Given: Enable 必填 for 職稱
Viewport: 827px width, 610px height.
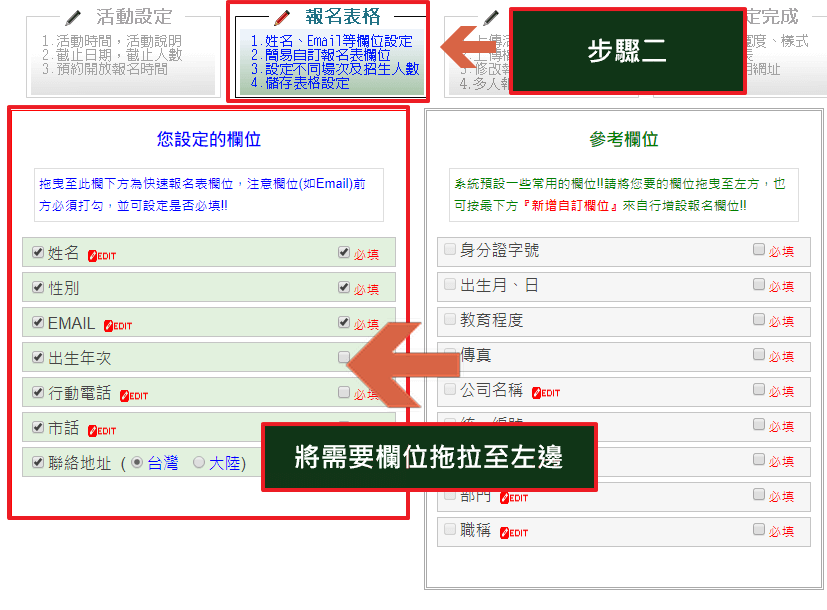Looking at the screenshot, I should coord(758,529).
